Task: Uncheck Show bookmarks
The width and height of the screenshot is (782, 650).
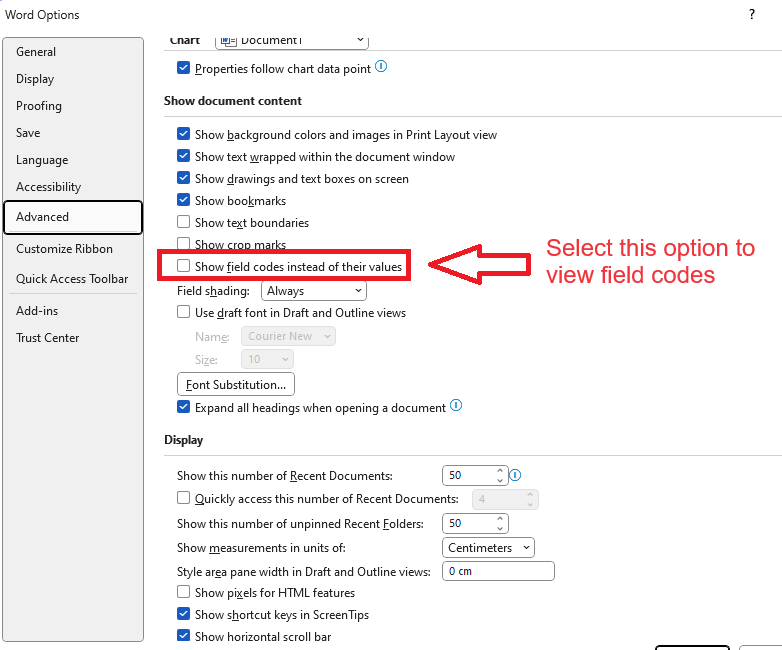Action: tap(184, 200)
